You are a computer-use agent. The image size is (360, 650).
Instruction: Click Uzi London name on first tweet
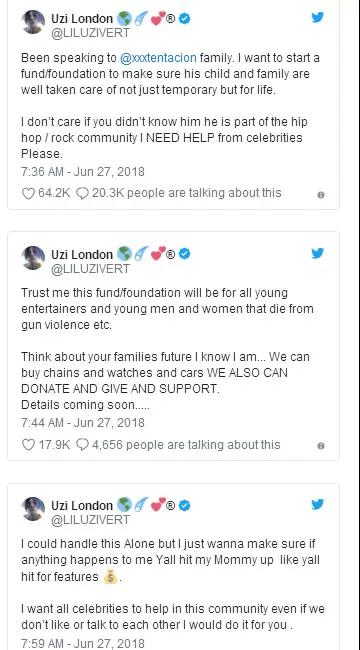coord(82,19)
